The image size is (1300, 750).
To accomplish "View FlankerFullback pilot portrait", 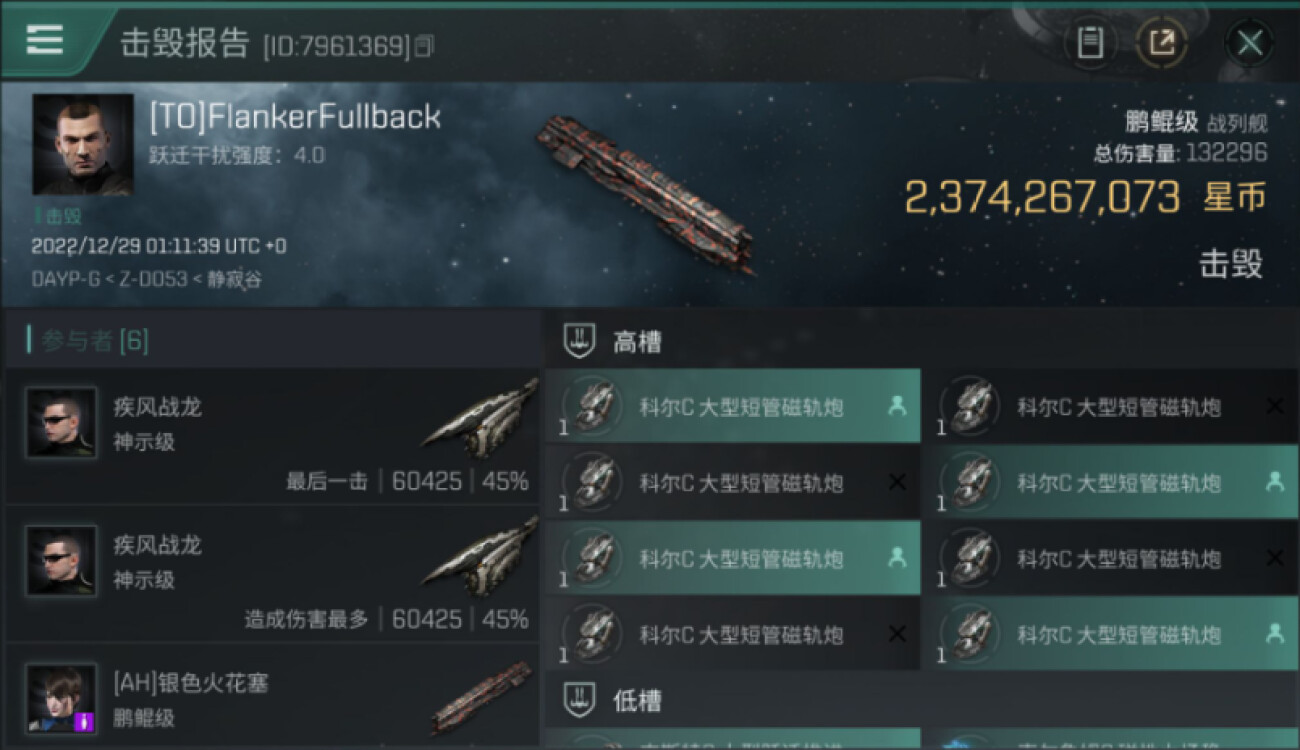I will click(83, 144).
